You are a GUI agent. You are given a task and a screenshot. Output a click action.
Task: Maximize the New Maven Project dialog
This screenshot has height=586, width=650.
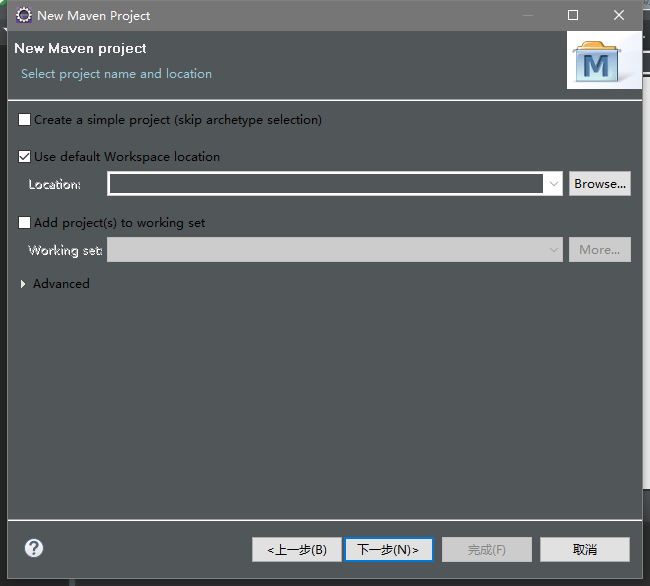coord(573,15)
